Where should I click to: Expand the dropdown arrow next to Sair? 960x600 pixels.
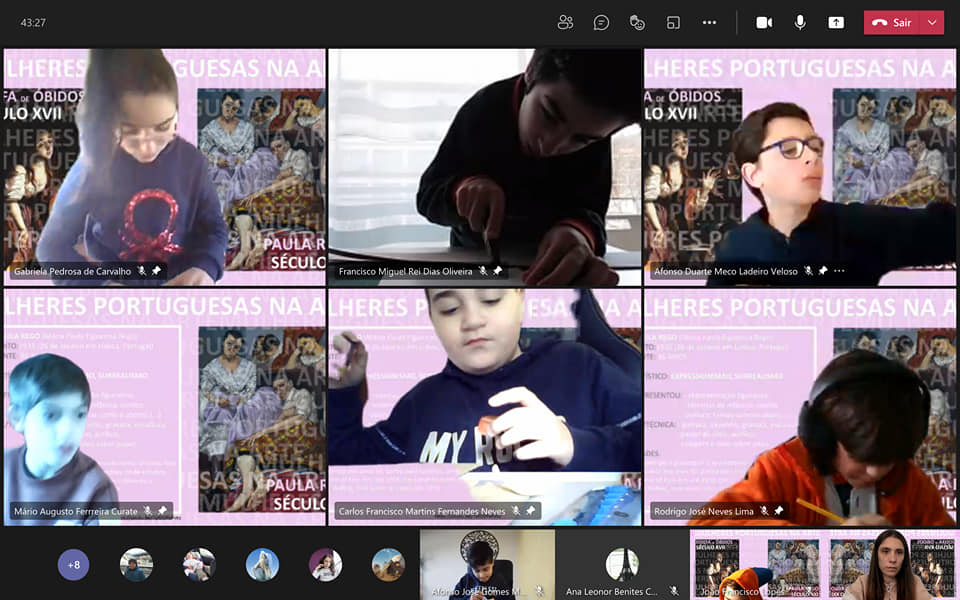point(933,22)
